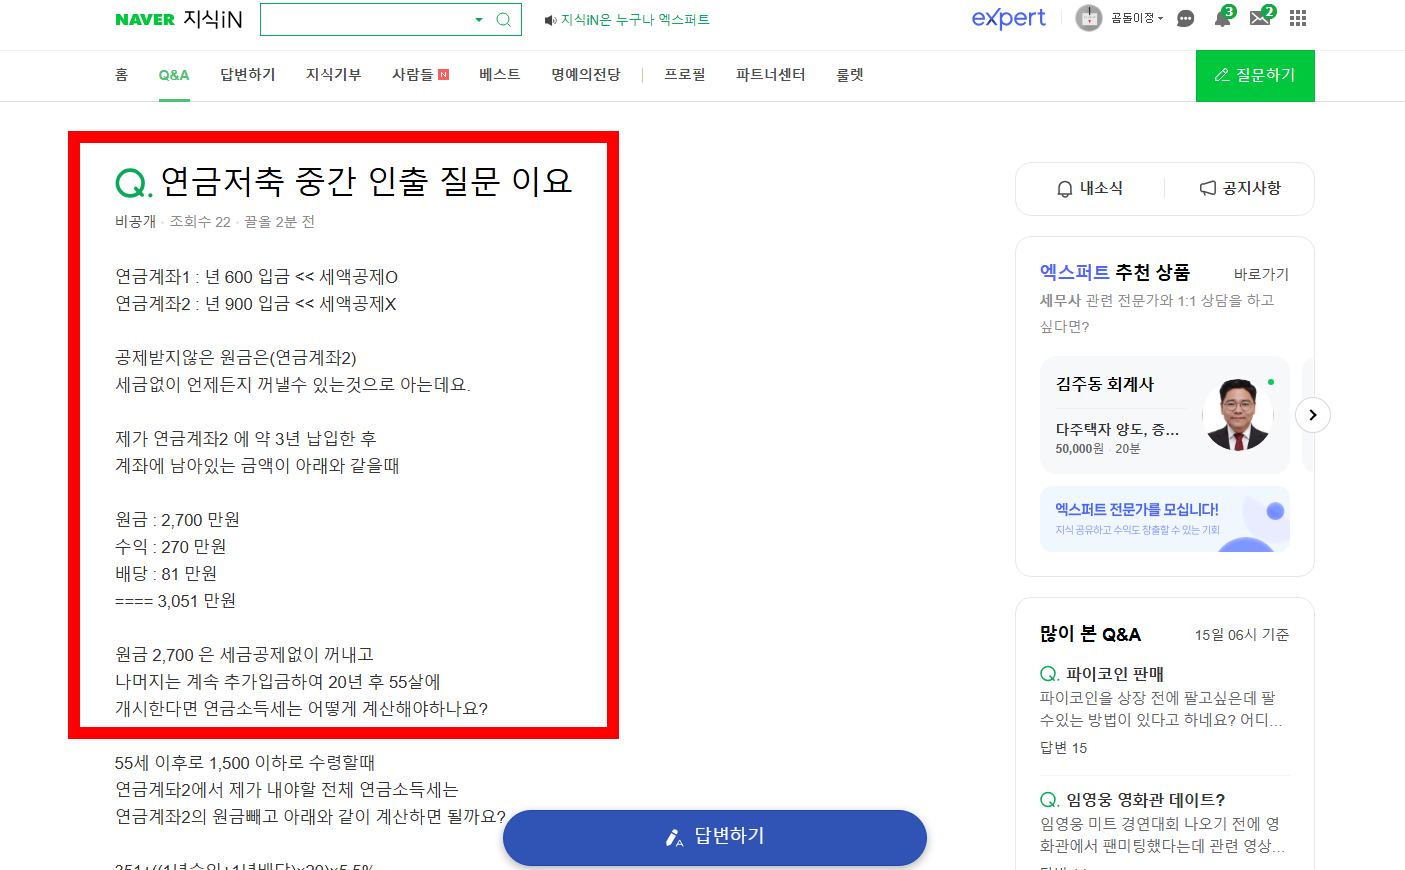Click the 15일 06시 기준 timestamp

[1242, 635]
